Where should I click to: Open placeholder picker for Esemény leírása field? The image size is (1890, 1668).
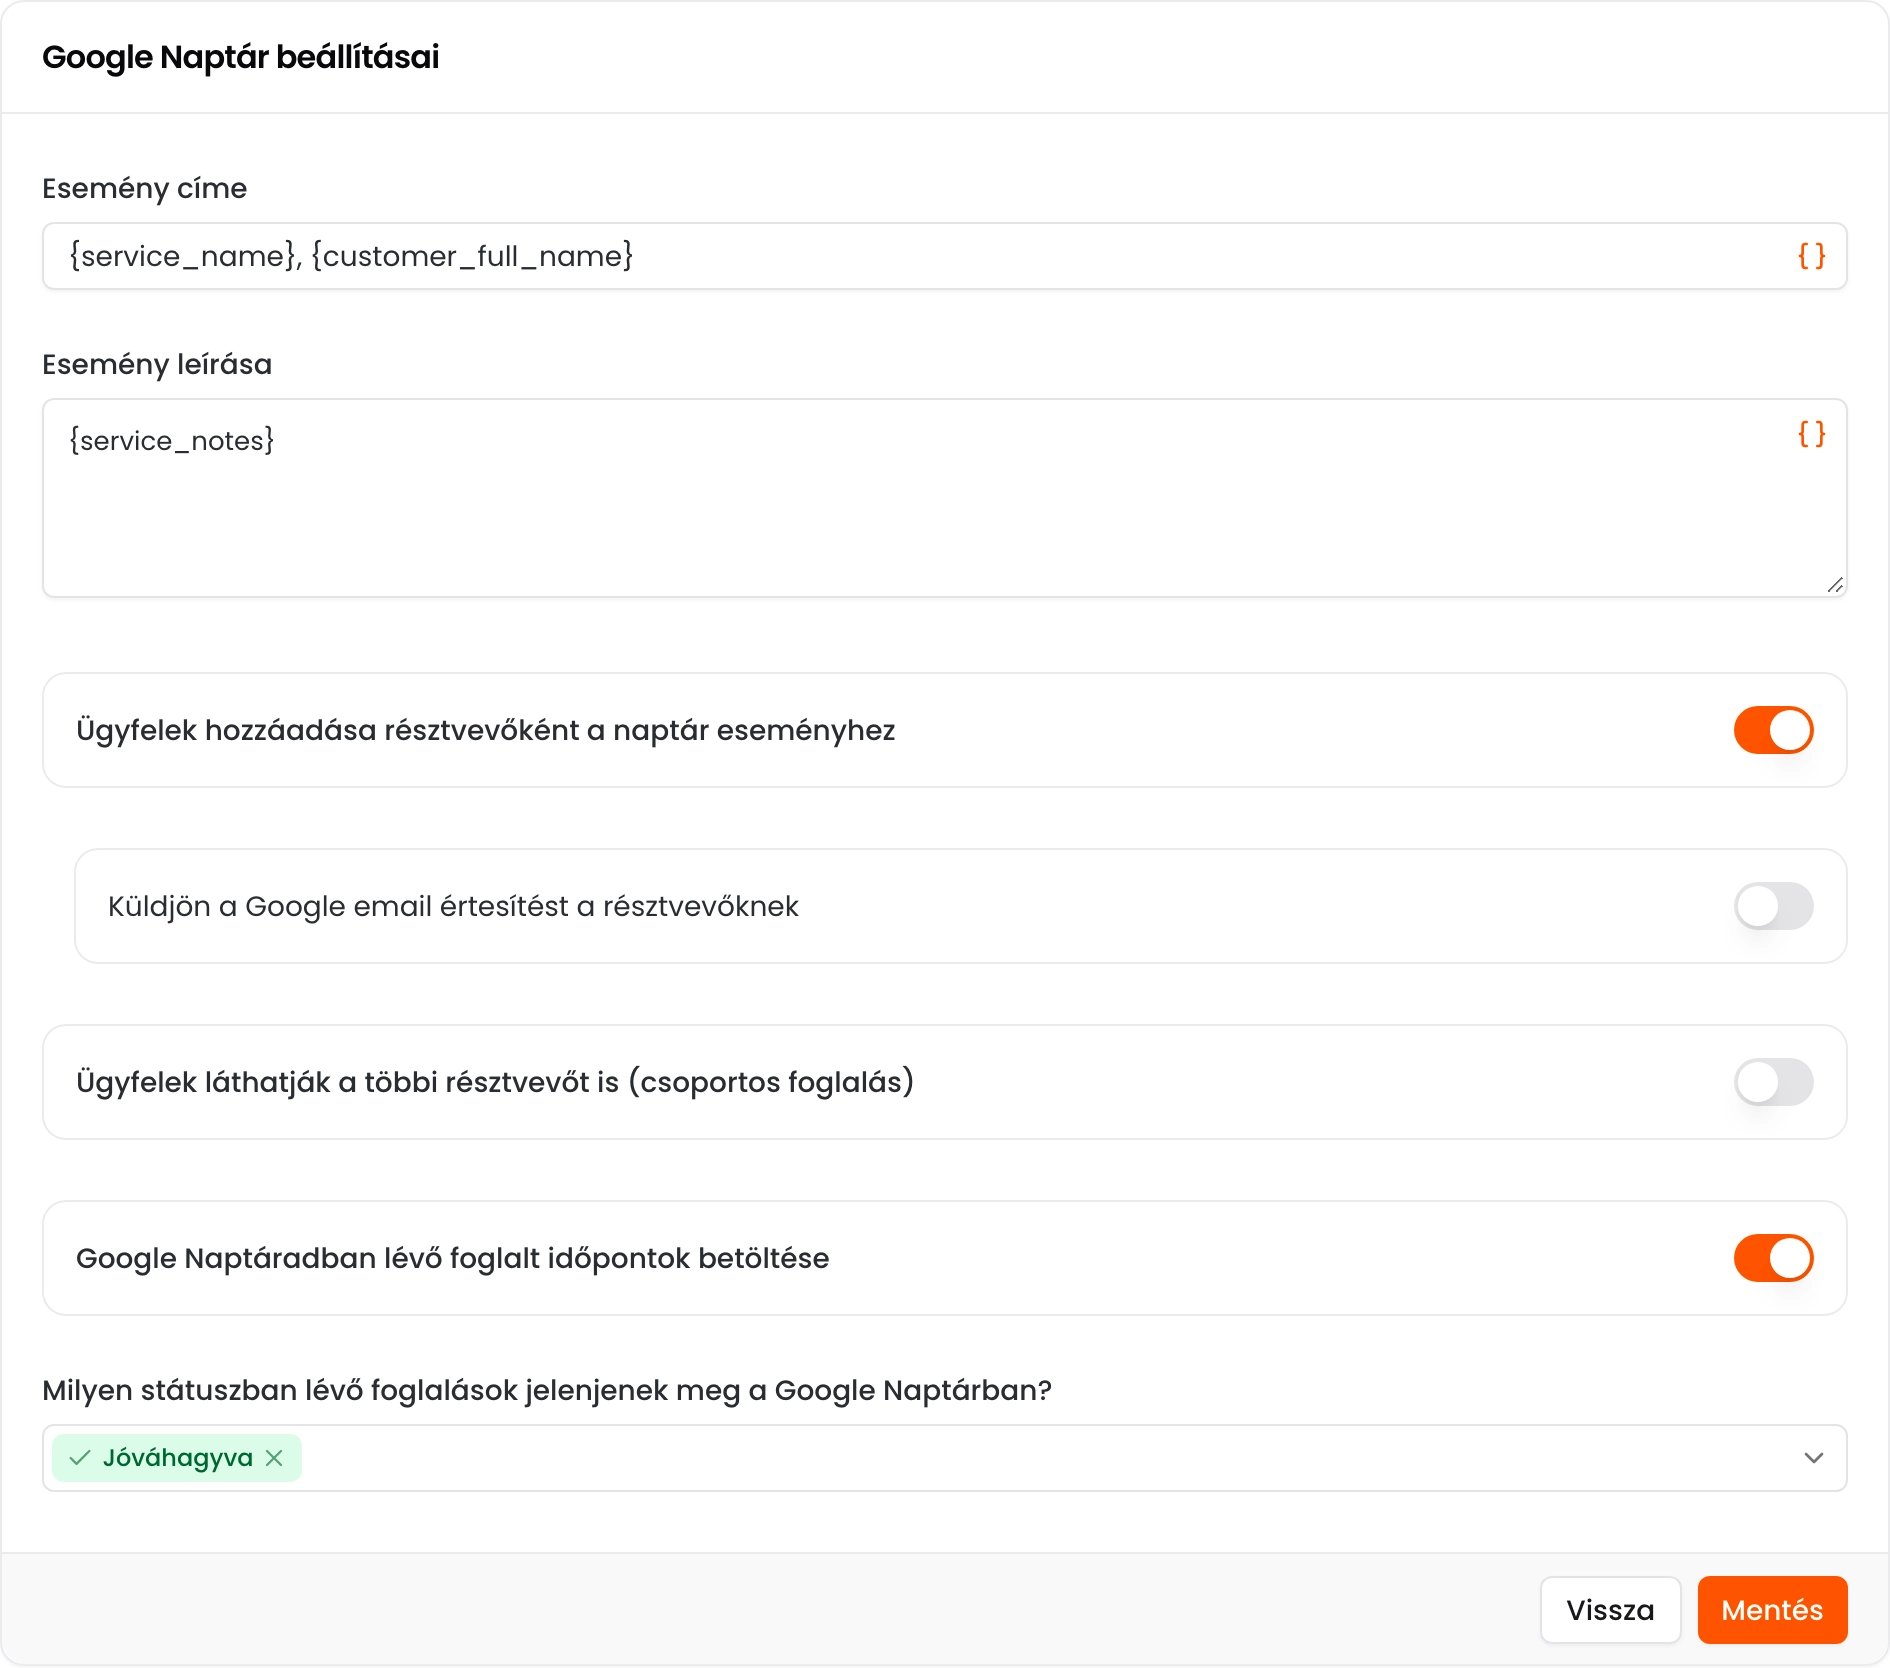[1811, 433]
